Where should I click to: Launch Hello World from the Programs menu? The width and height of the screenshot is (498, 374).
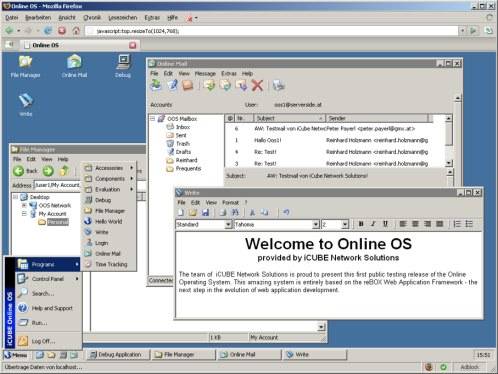tap(109, 221)
